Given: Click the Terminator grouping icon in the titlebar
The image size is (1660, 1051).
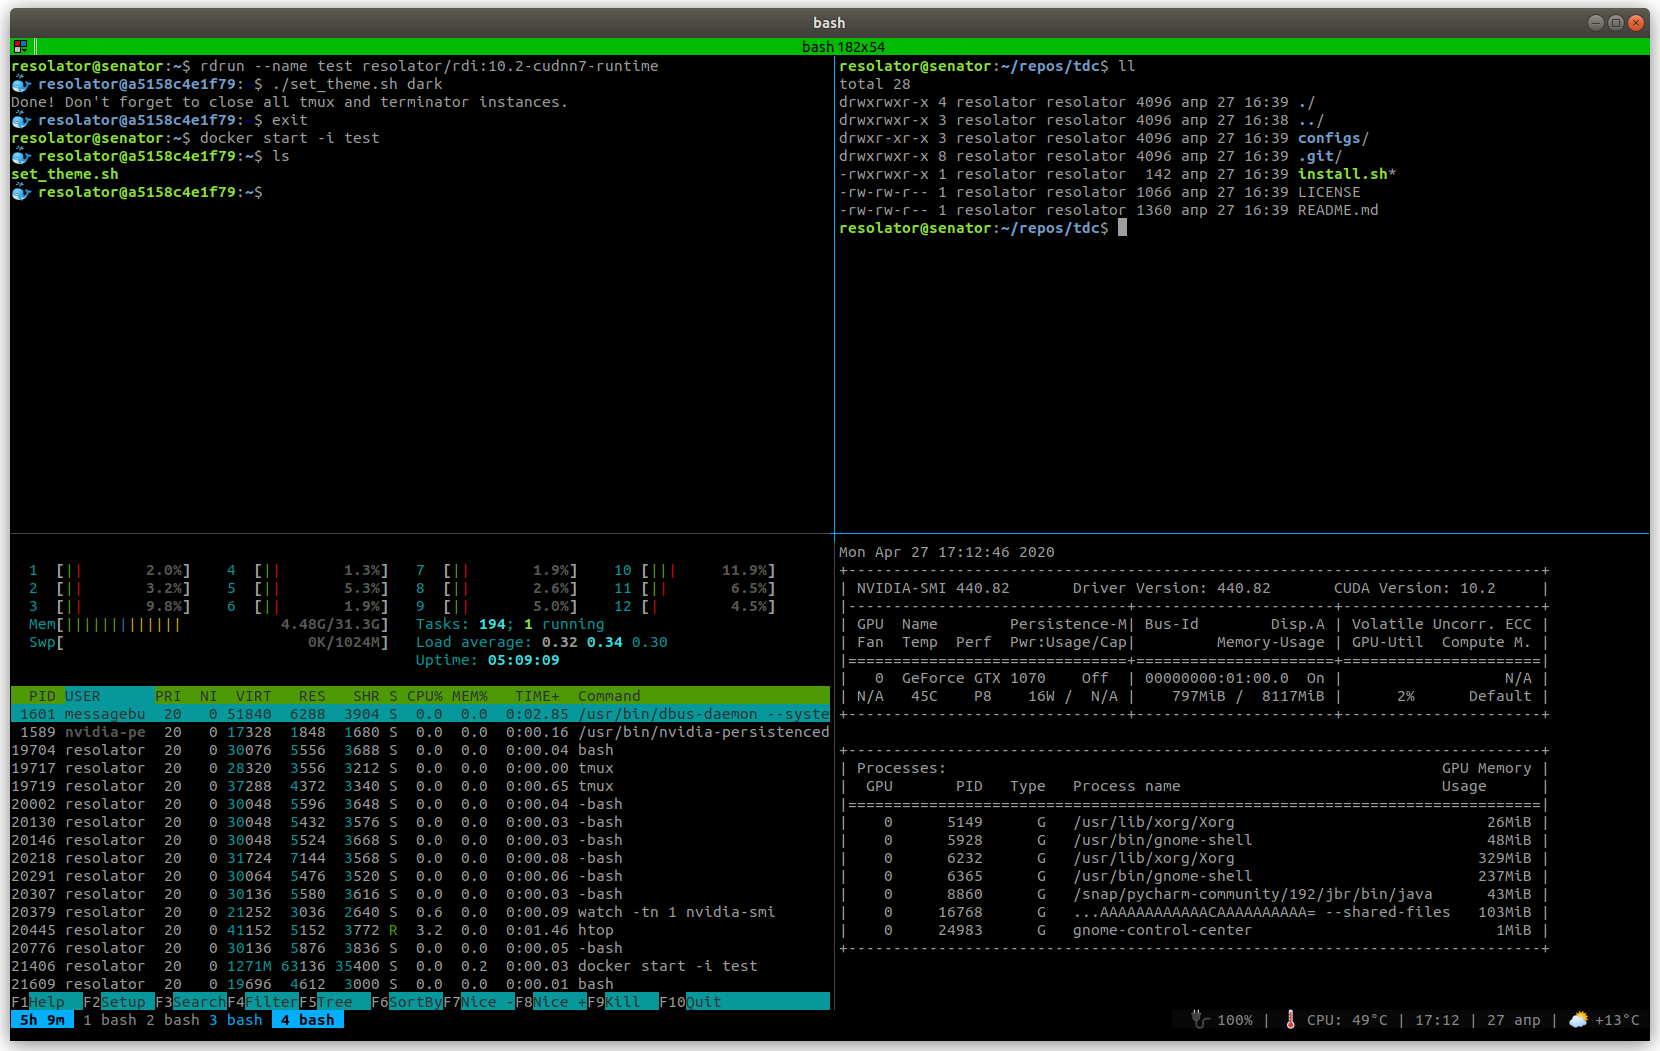Looking at the screenshot, I should (20, 46).
